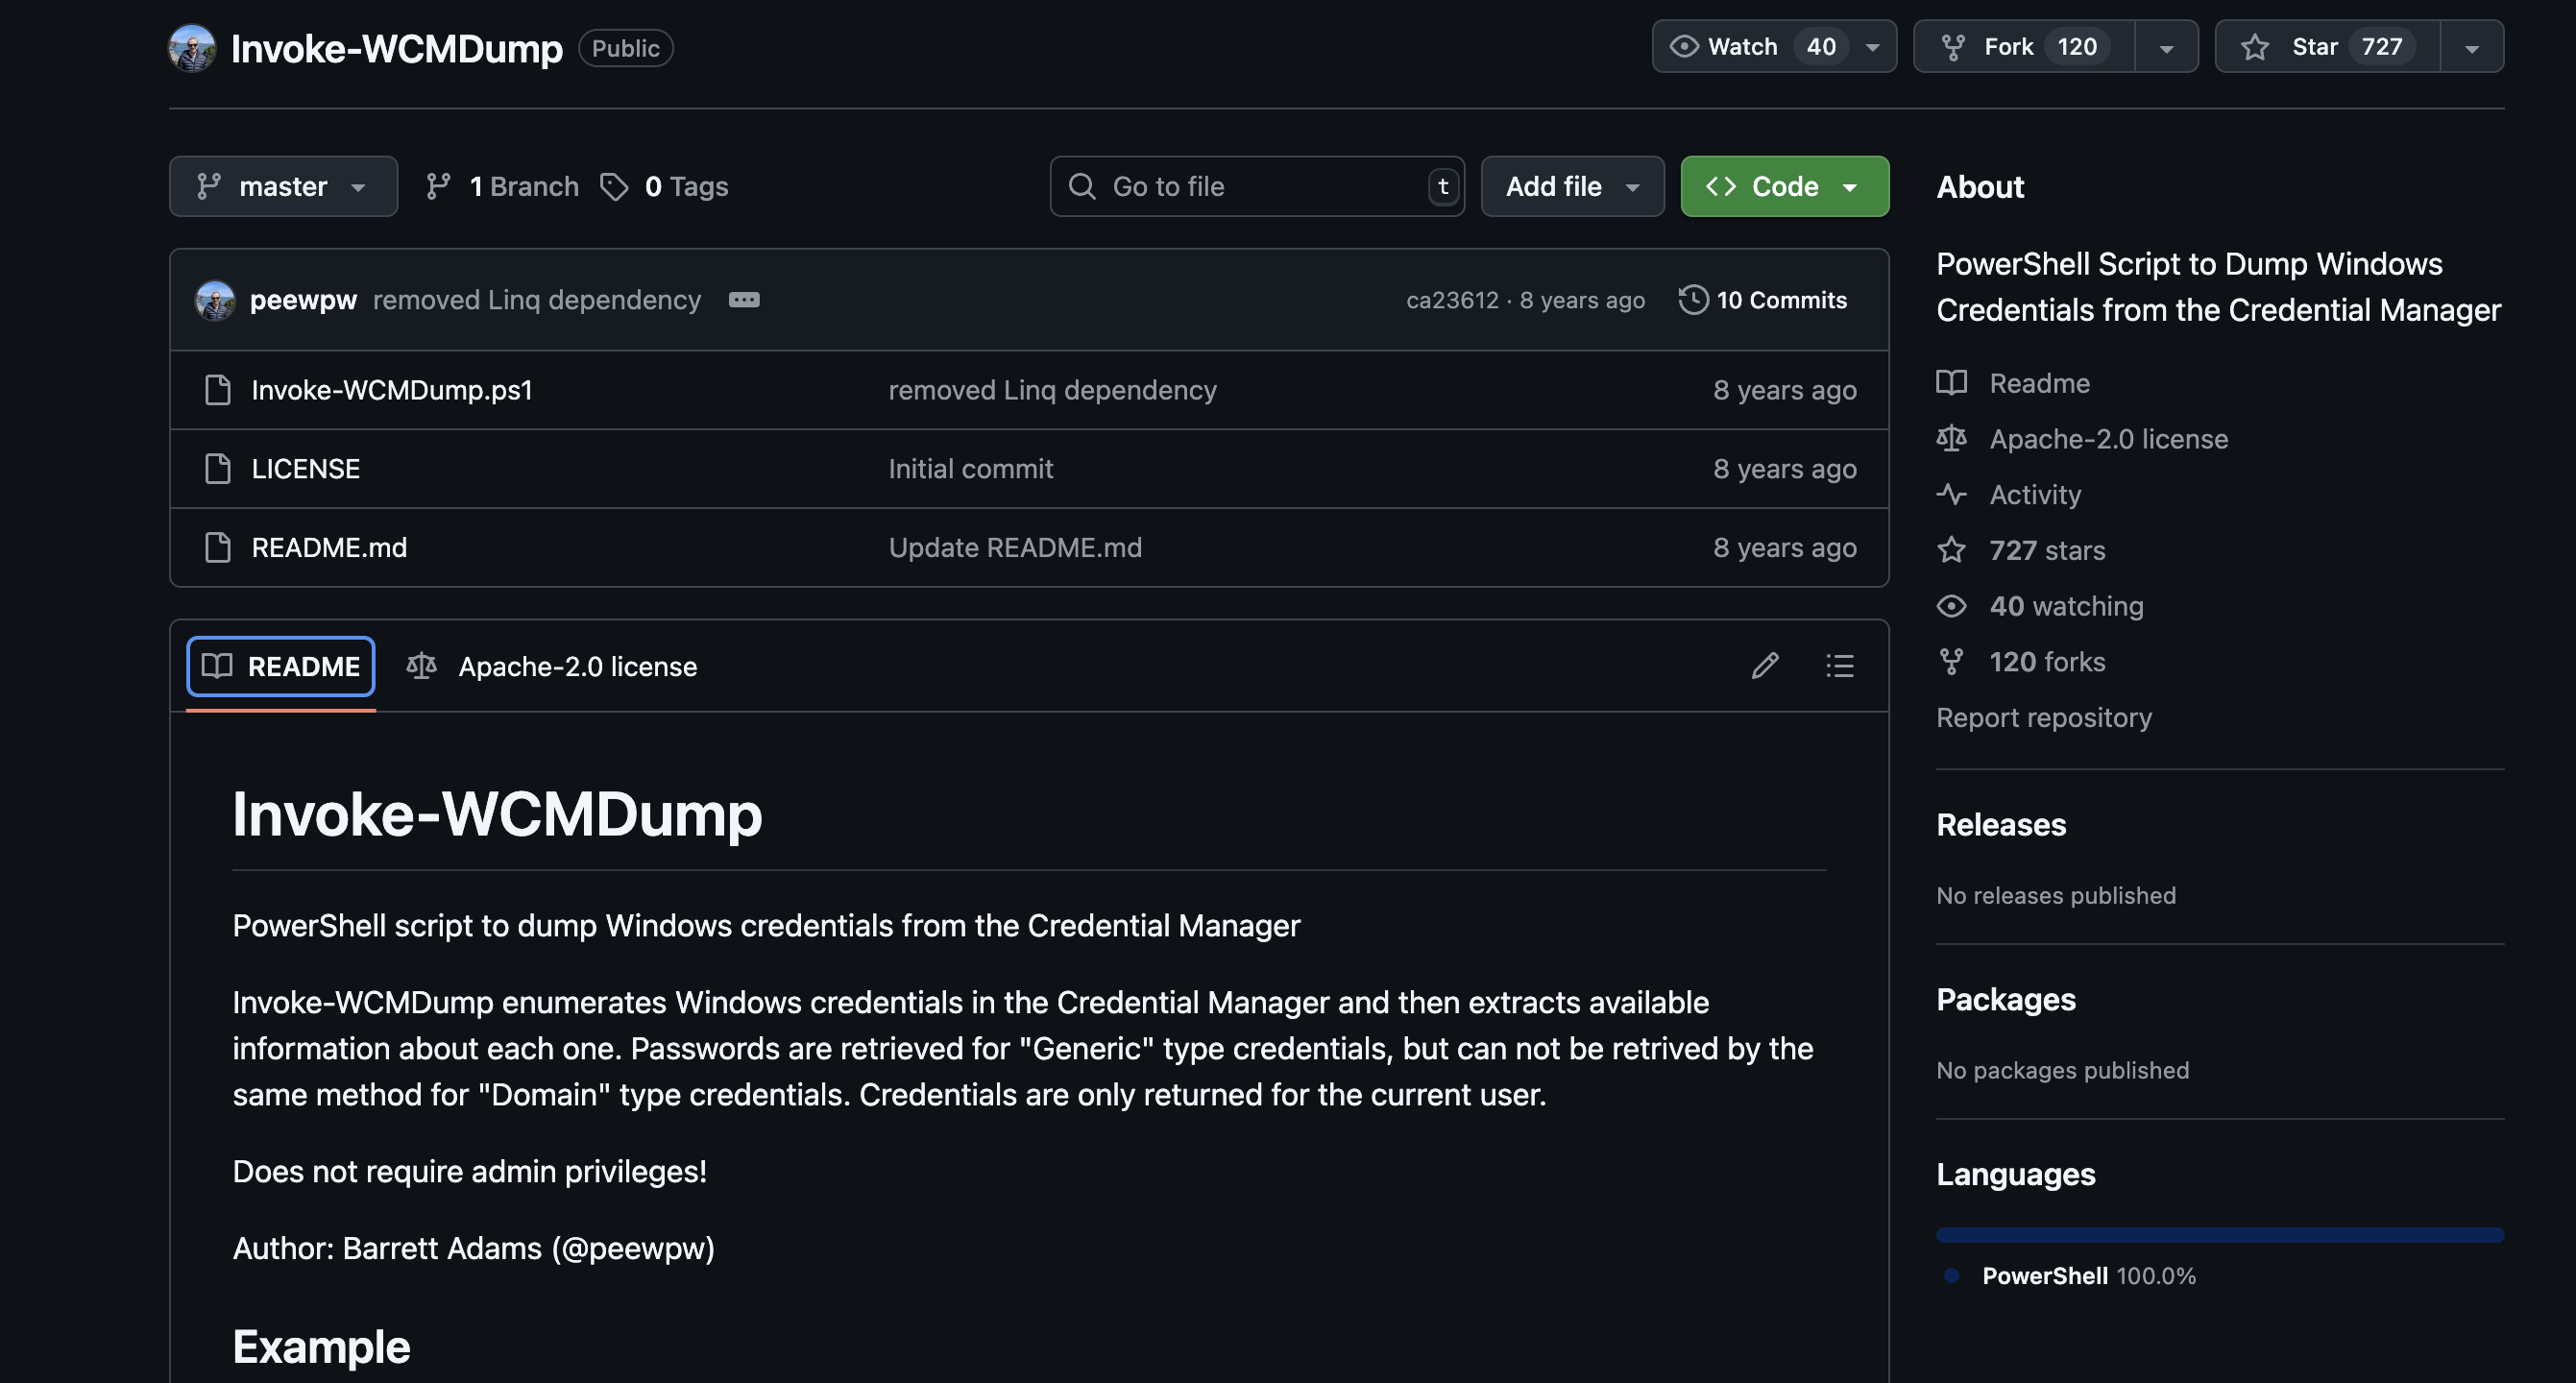Fork the repository using Fork button
Screen dimensions: 2576x1383
pos(2025,47)
